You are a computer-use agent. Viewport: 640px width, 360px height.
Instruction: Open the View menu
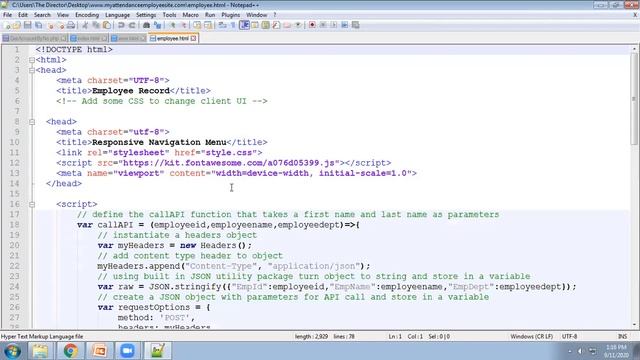click(x=62, y=15)
